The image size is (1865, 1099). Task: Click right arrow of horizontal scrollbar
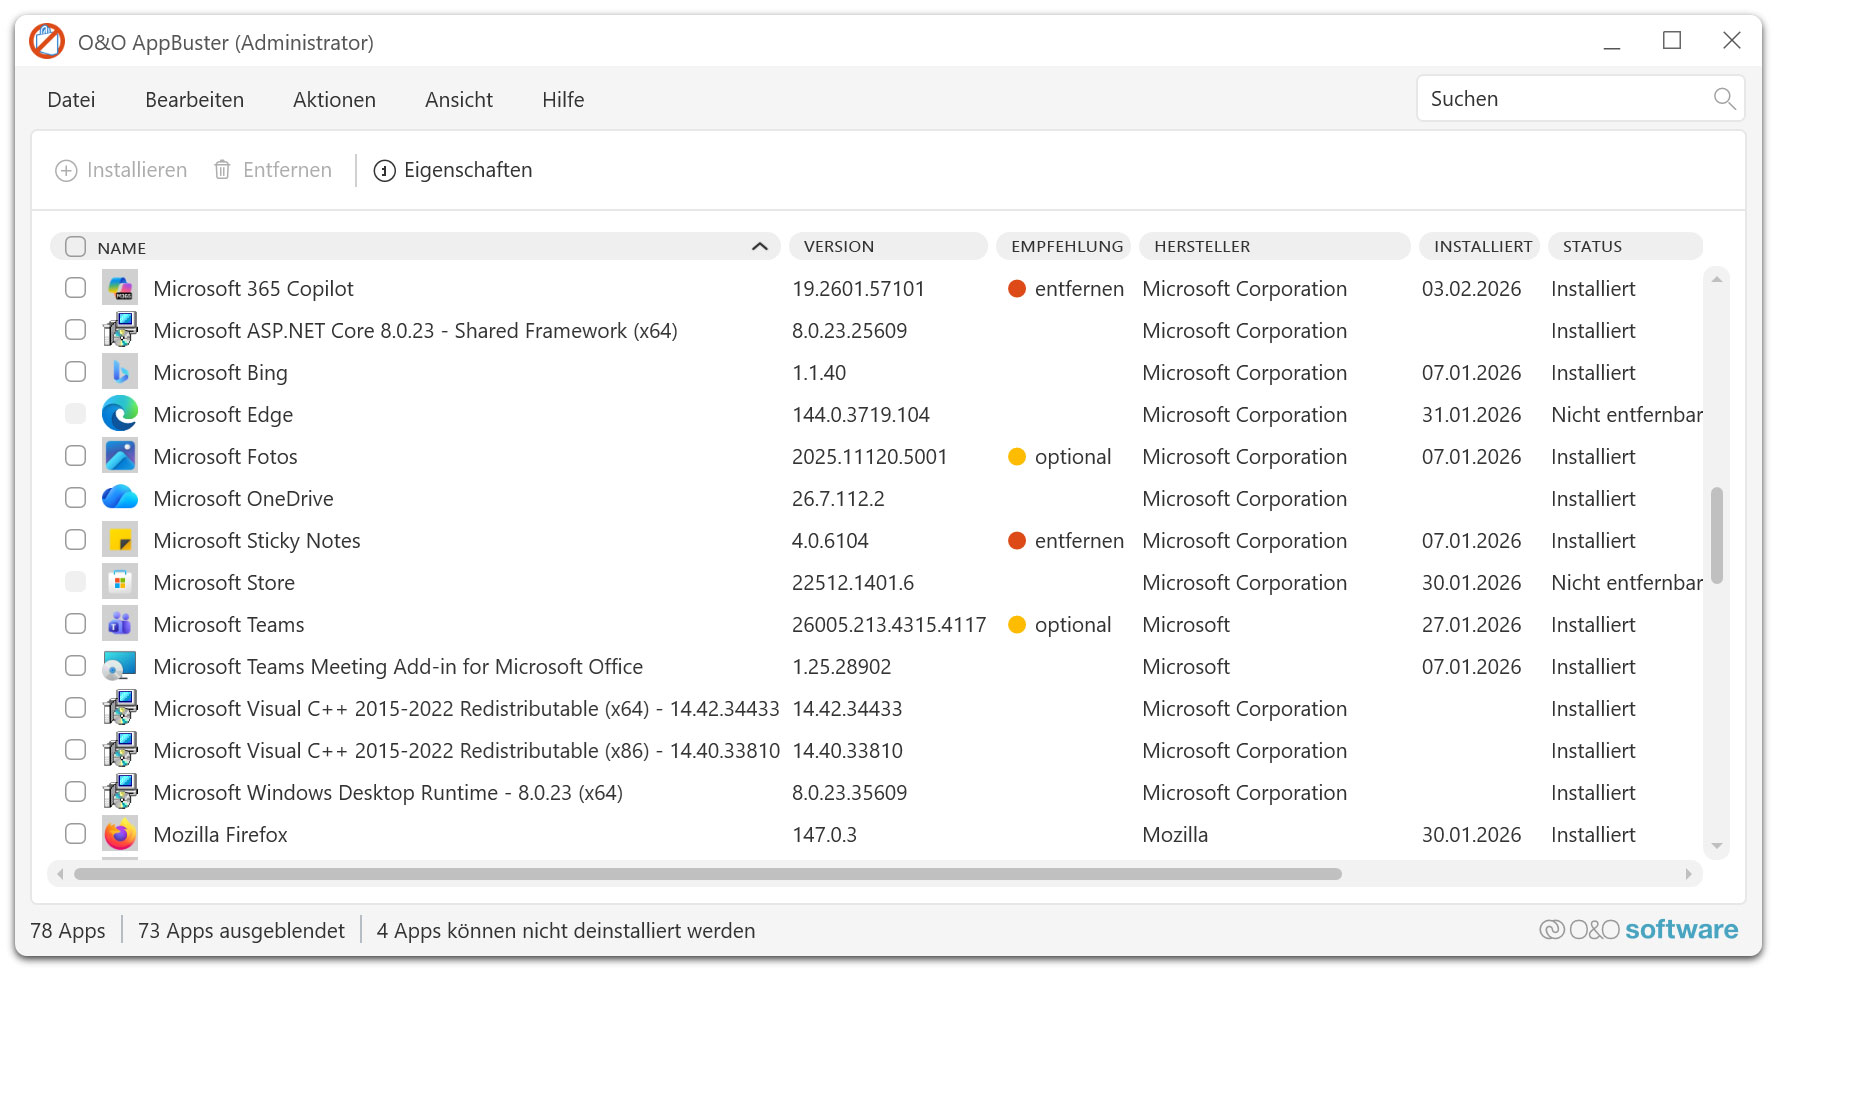(x=1688, y=874)
